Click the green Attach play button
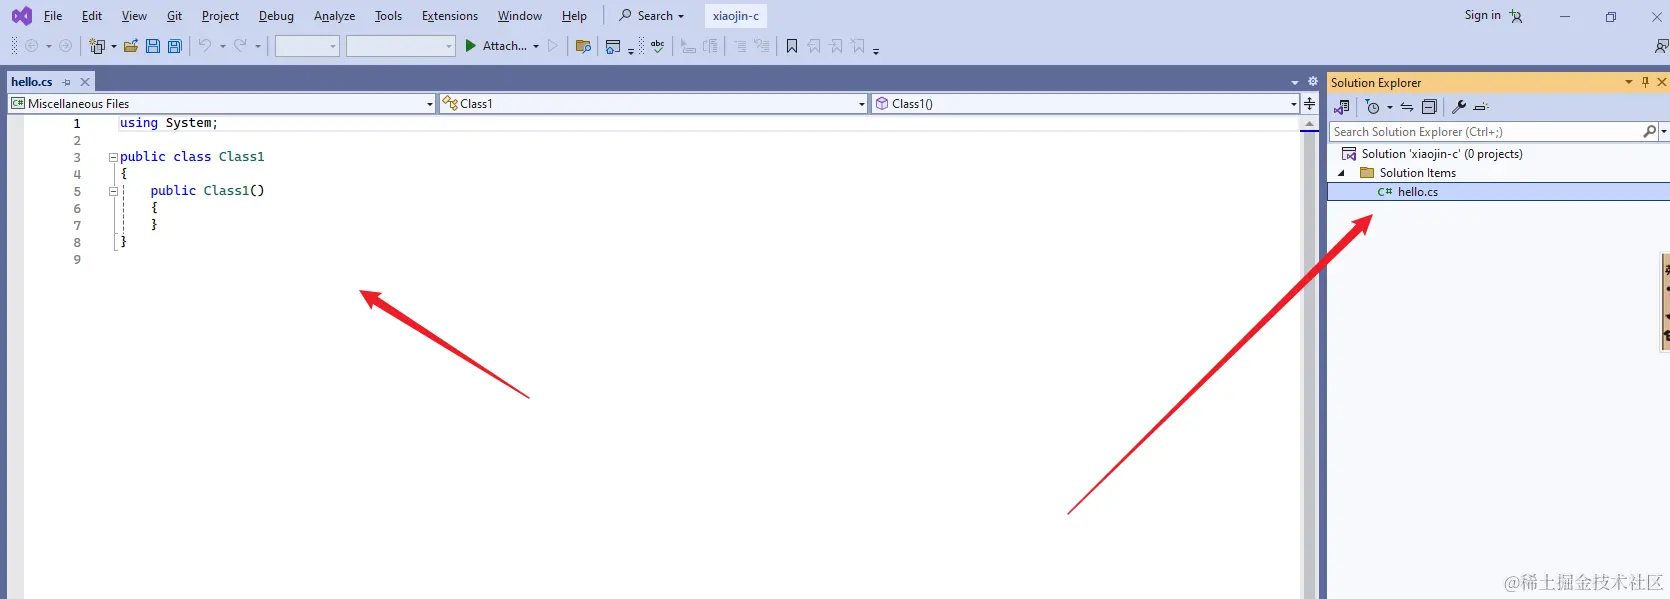 coord(471,46)
